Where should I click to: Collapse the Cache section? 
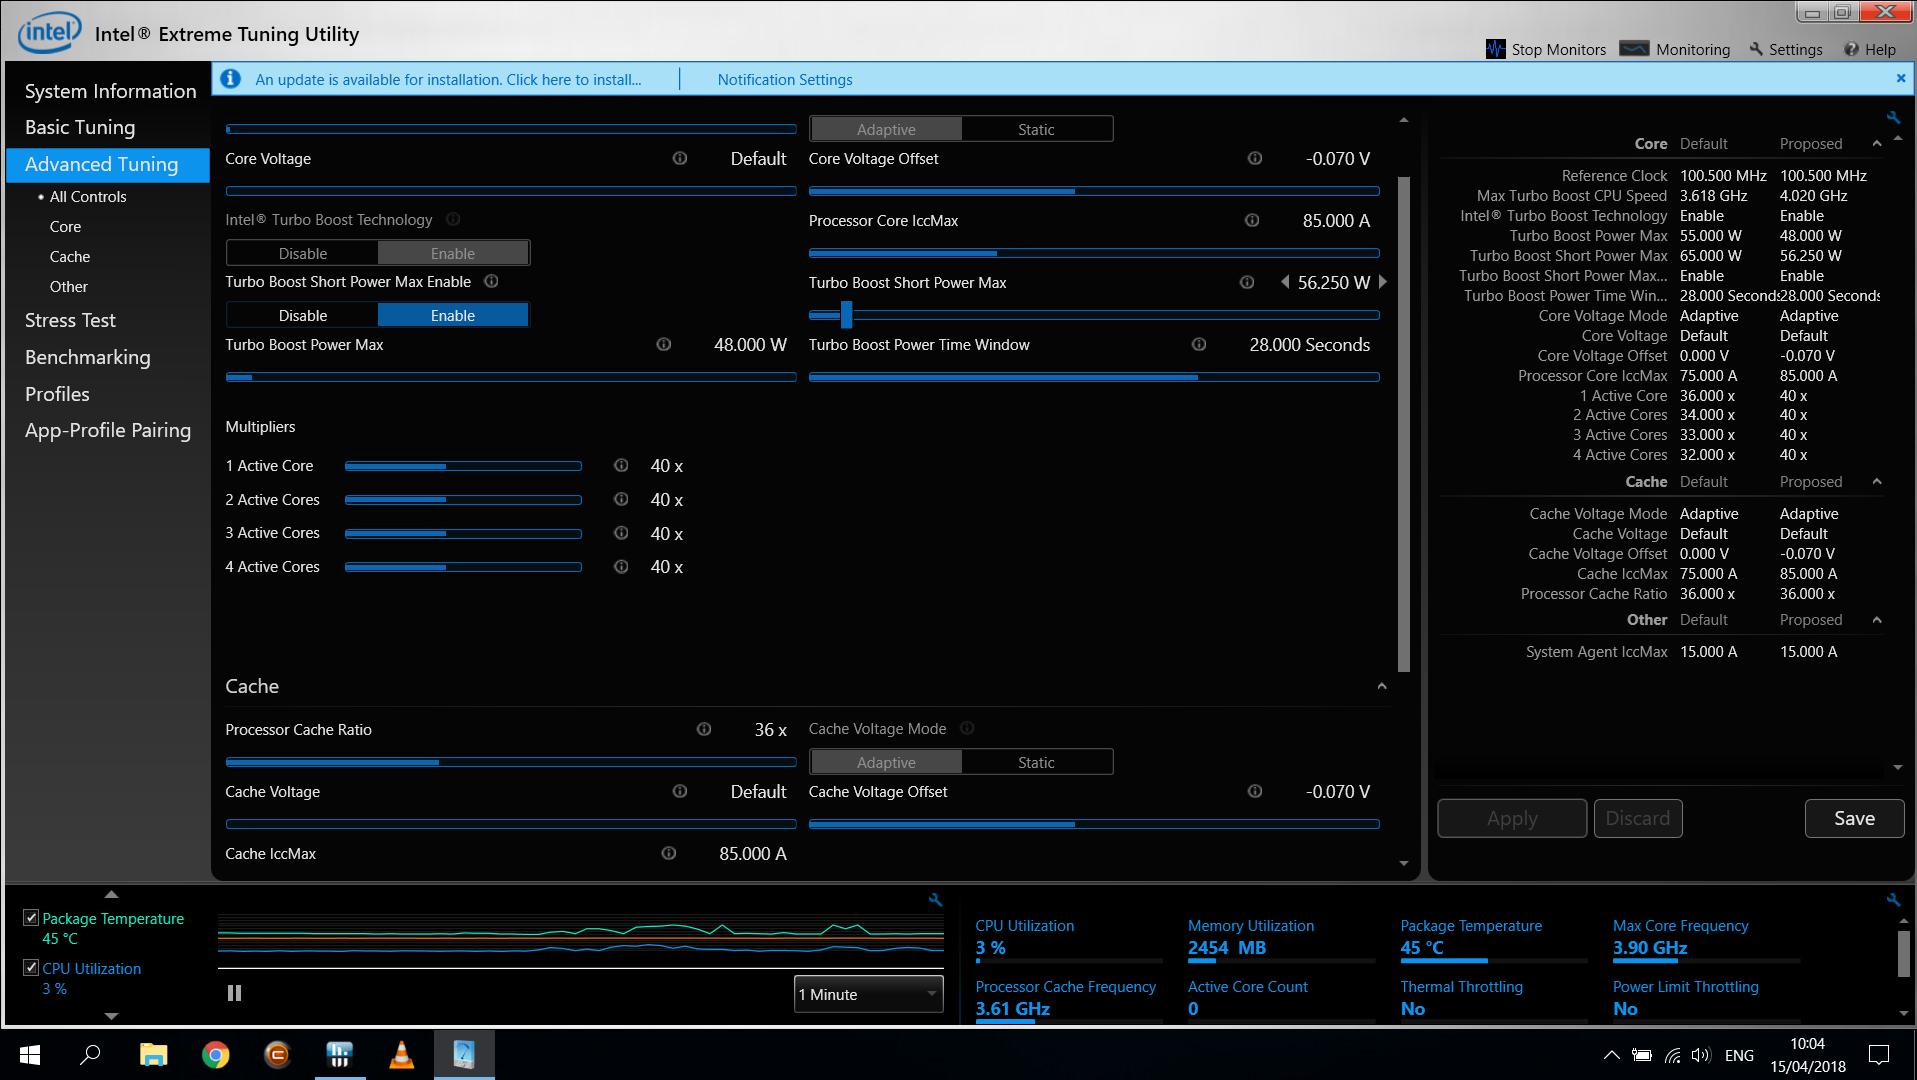[x=1381, y=686]
